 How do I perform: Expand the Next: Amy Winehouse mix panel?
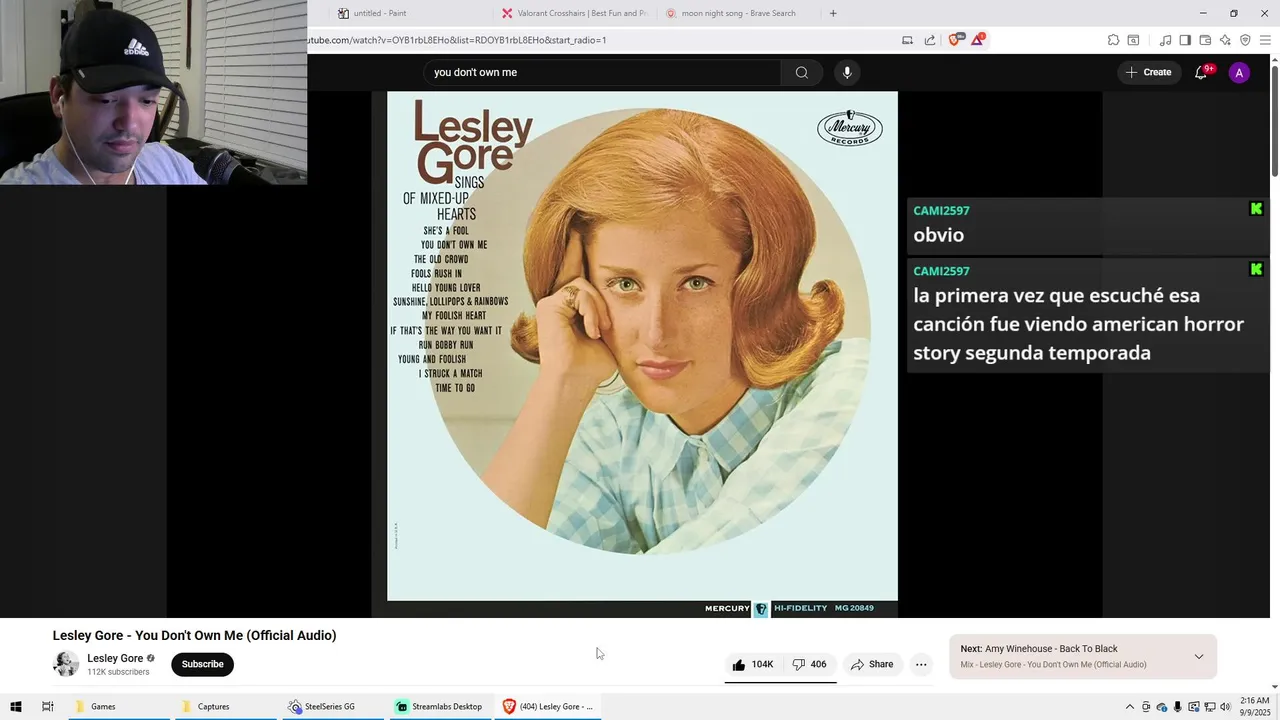tap(1199, 657)
